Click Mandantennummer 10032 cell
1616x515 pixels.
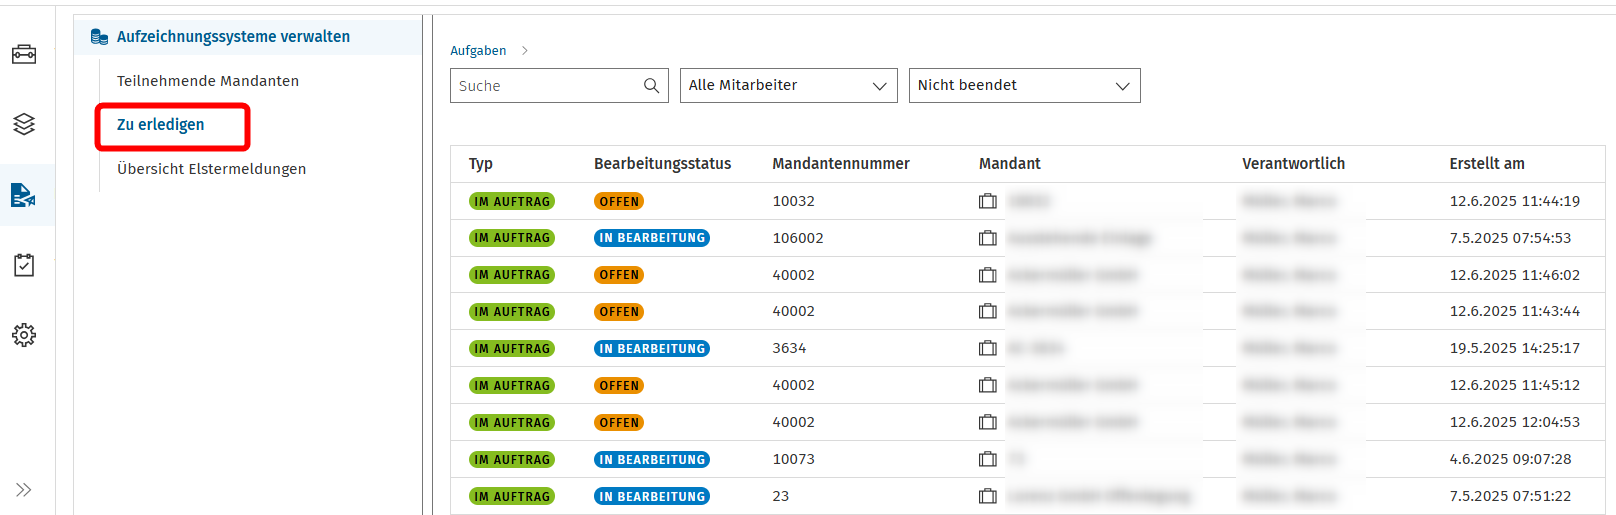pyautogui.click(x=793, y=201)
